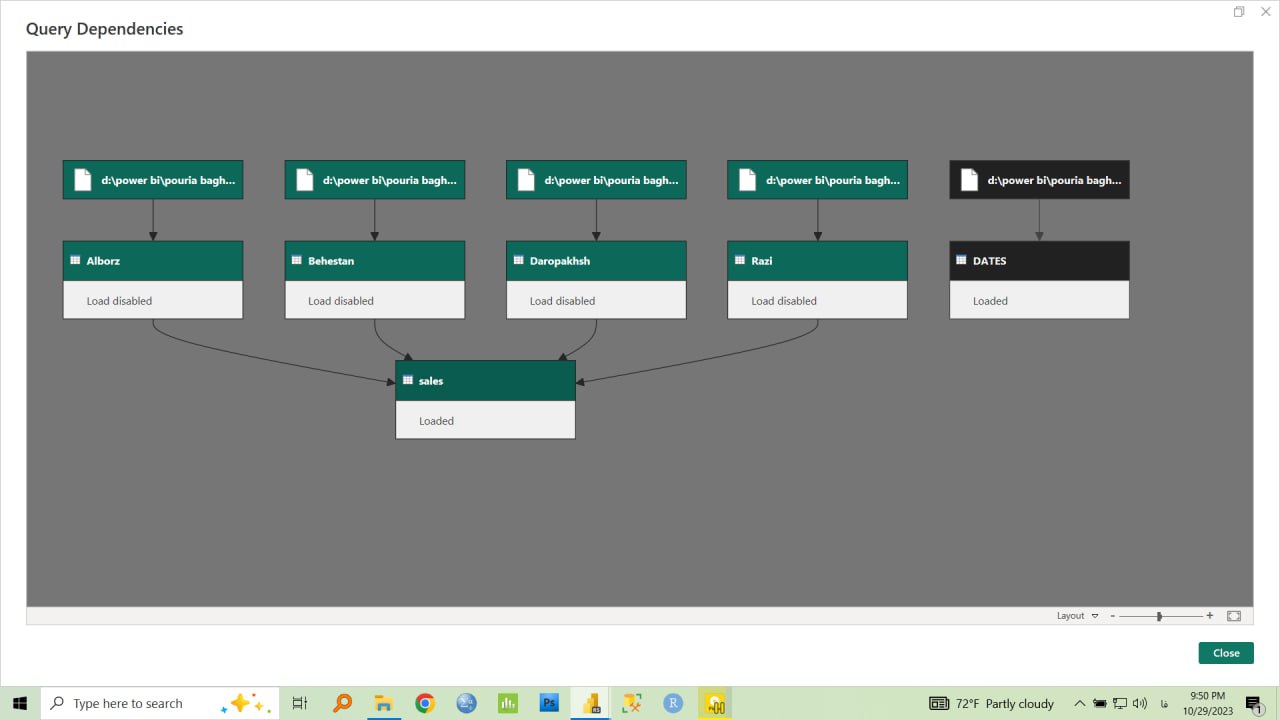Adjust the zoom slider handle
The image size is (1280, 720).
(x=1159, y=616)
